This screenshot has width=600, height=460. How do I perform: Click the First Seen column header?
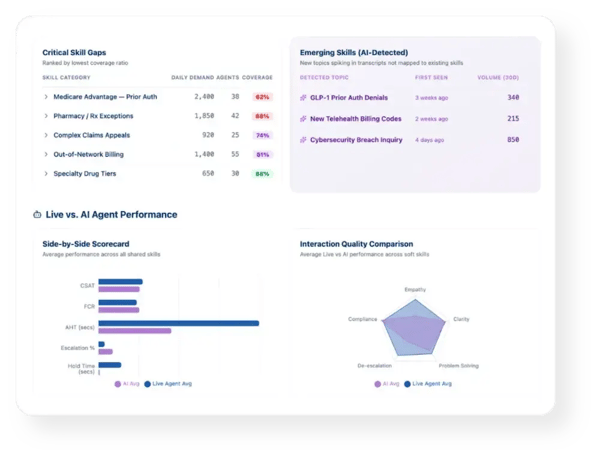(431, 77)
